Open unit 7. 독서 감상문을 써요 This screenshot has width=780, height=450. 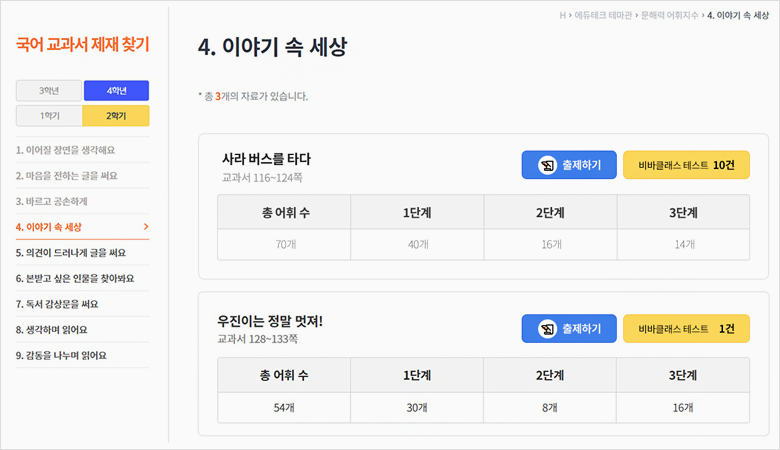(83, 304)
